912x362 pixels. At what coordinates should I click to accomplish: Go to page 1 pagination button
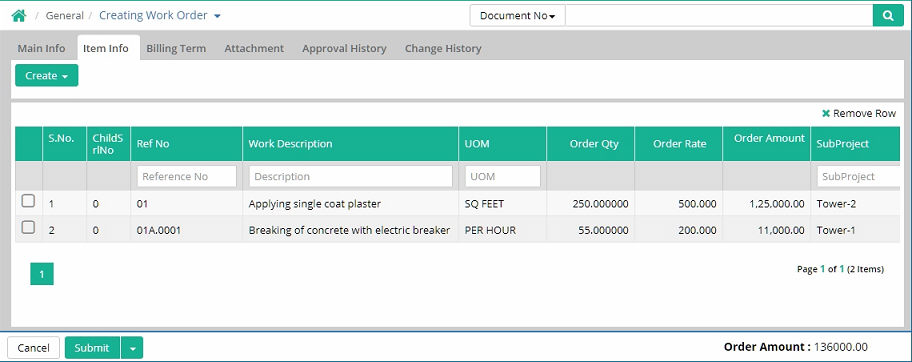[x=42, y=274]
